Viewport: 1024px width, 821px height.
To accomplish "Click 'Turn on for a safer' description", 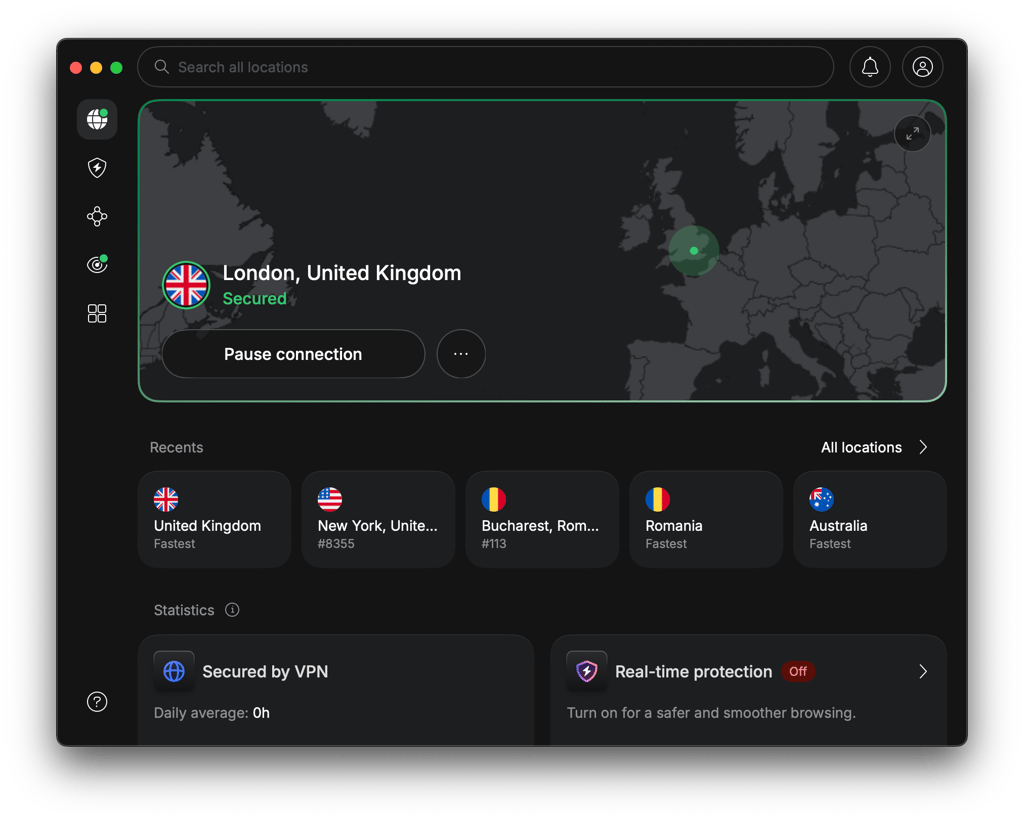I will click(x=711, y=713).
